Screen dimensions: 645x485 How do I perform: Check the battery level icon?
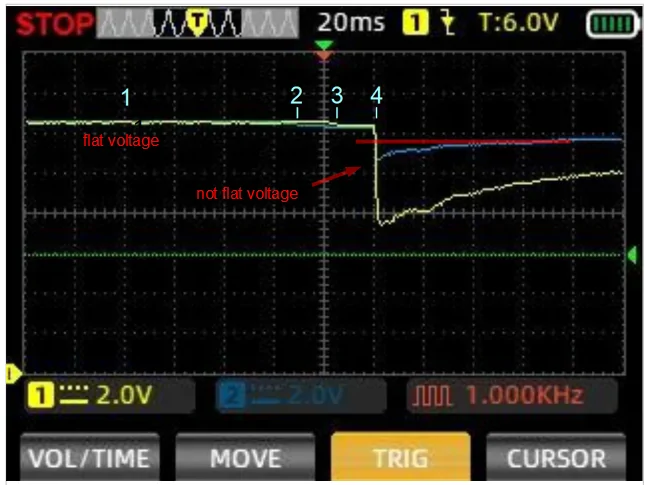coord(612,24)
